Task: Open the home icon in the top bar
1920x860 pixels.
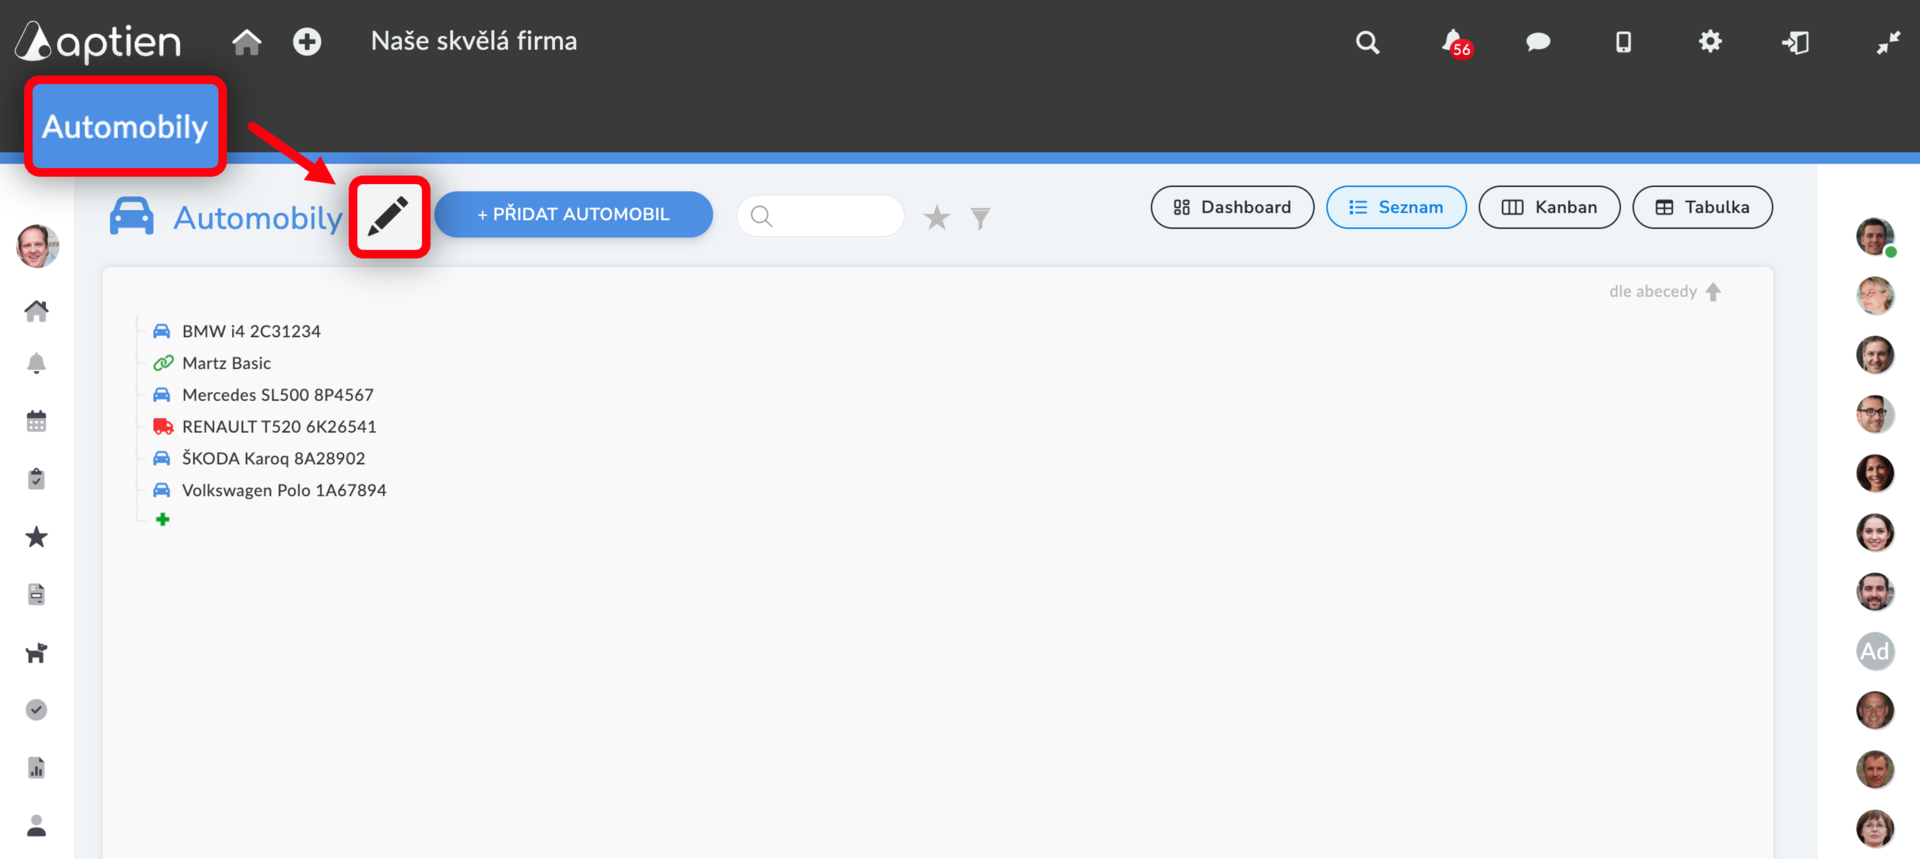Action: [x=246, y=42]
